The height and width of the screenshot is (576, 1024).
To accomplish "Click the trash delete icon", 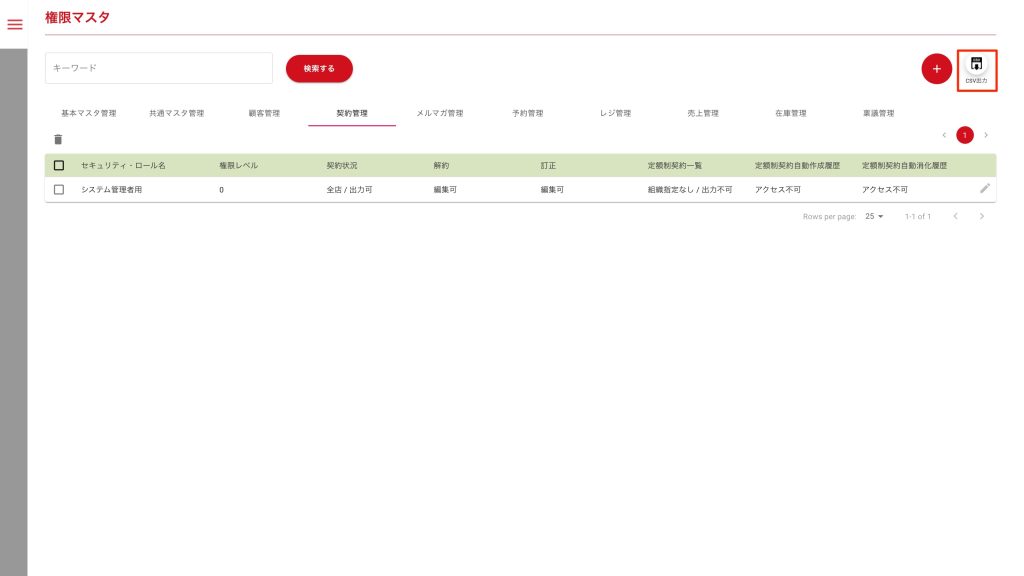I will pyautogui.click(x=58, y=139).
